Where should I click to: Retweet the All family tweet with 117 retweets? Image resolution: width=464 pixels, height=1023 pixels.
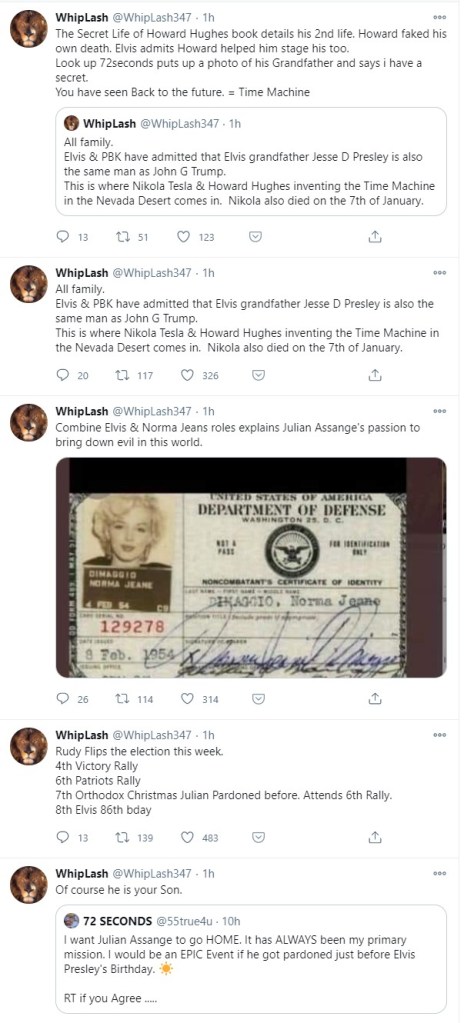pos(122,375)
